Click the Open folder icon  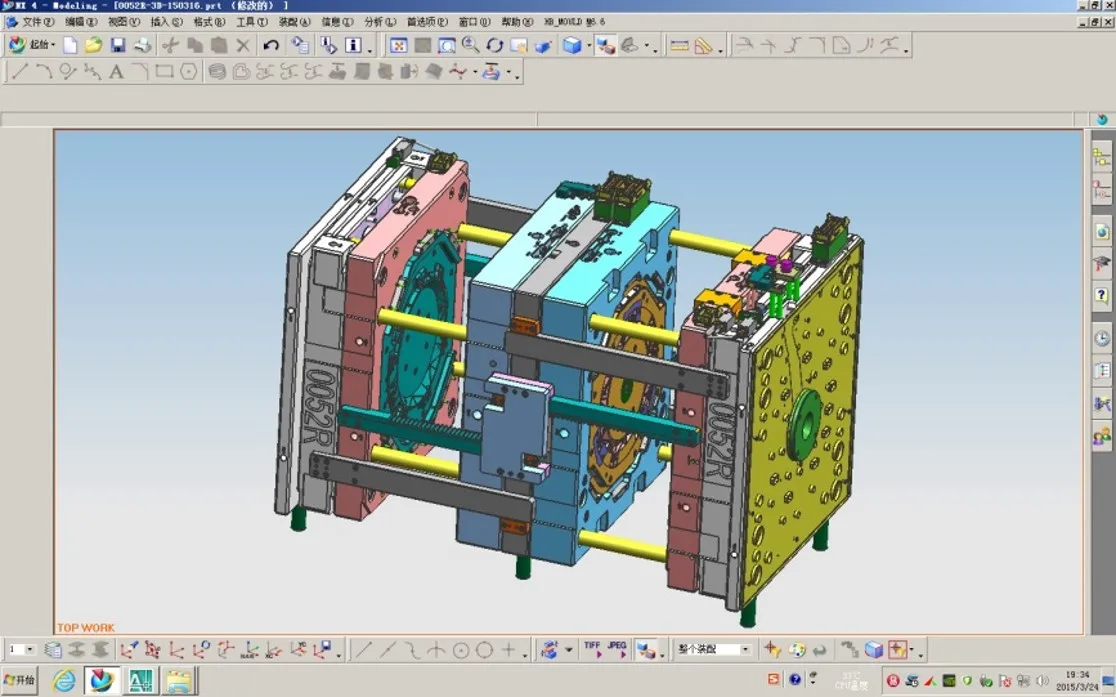(x=94, y=45)
